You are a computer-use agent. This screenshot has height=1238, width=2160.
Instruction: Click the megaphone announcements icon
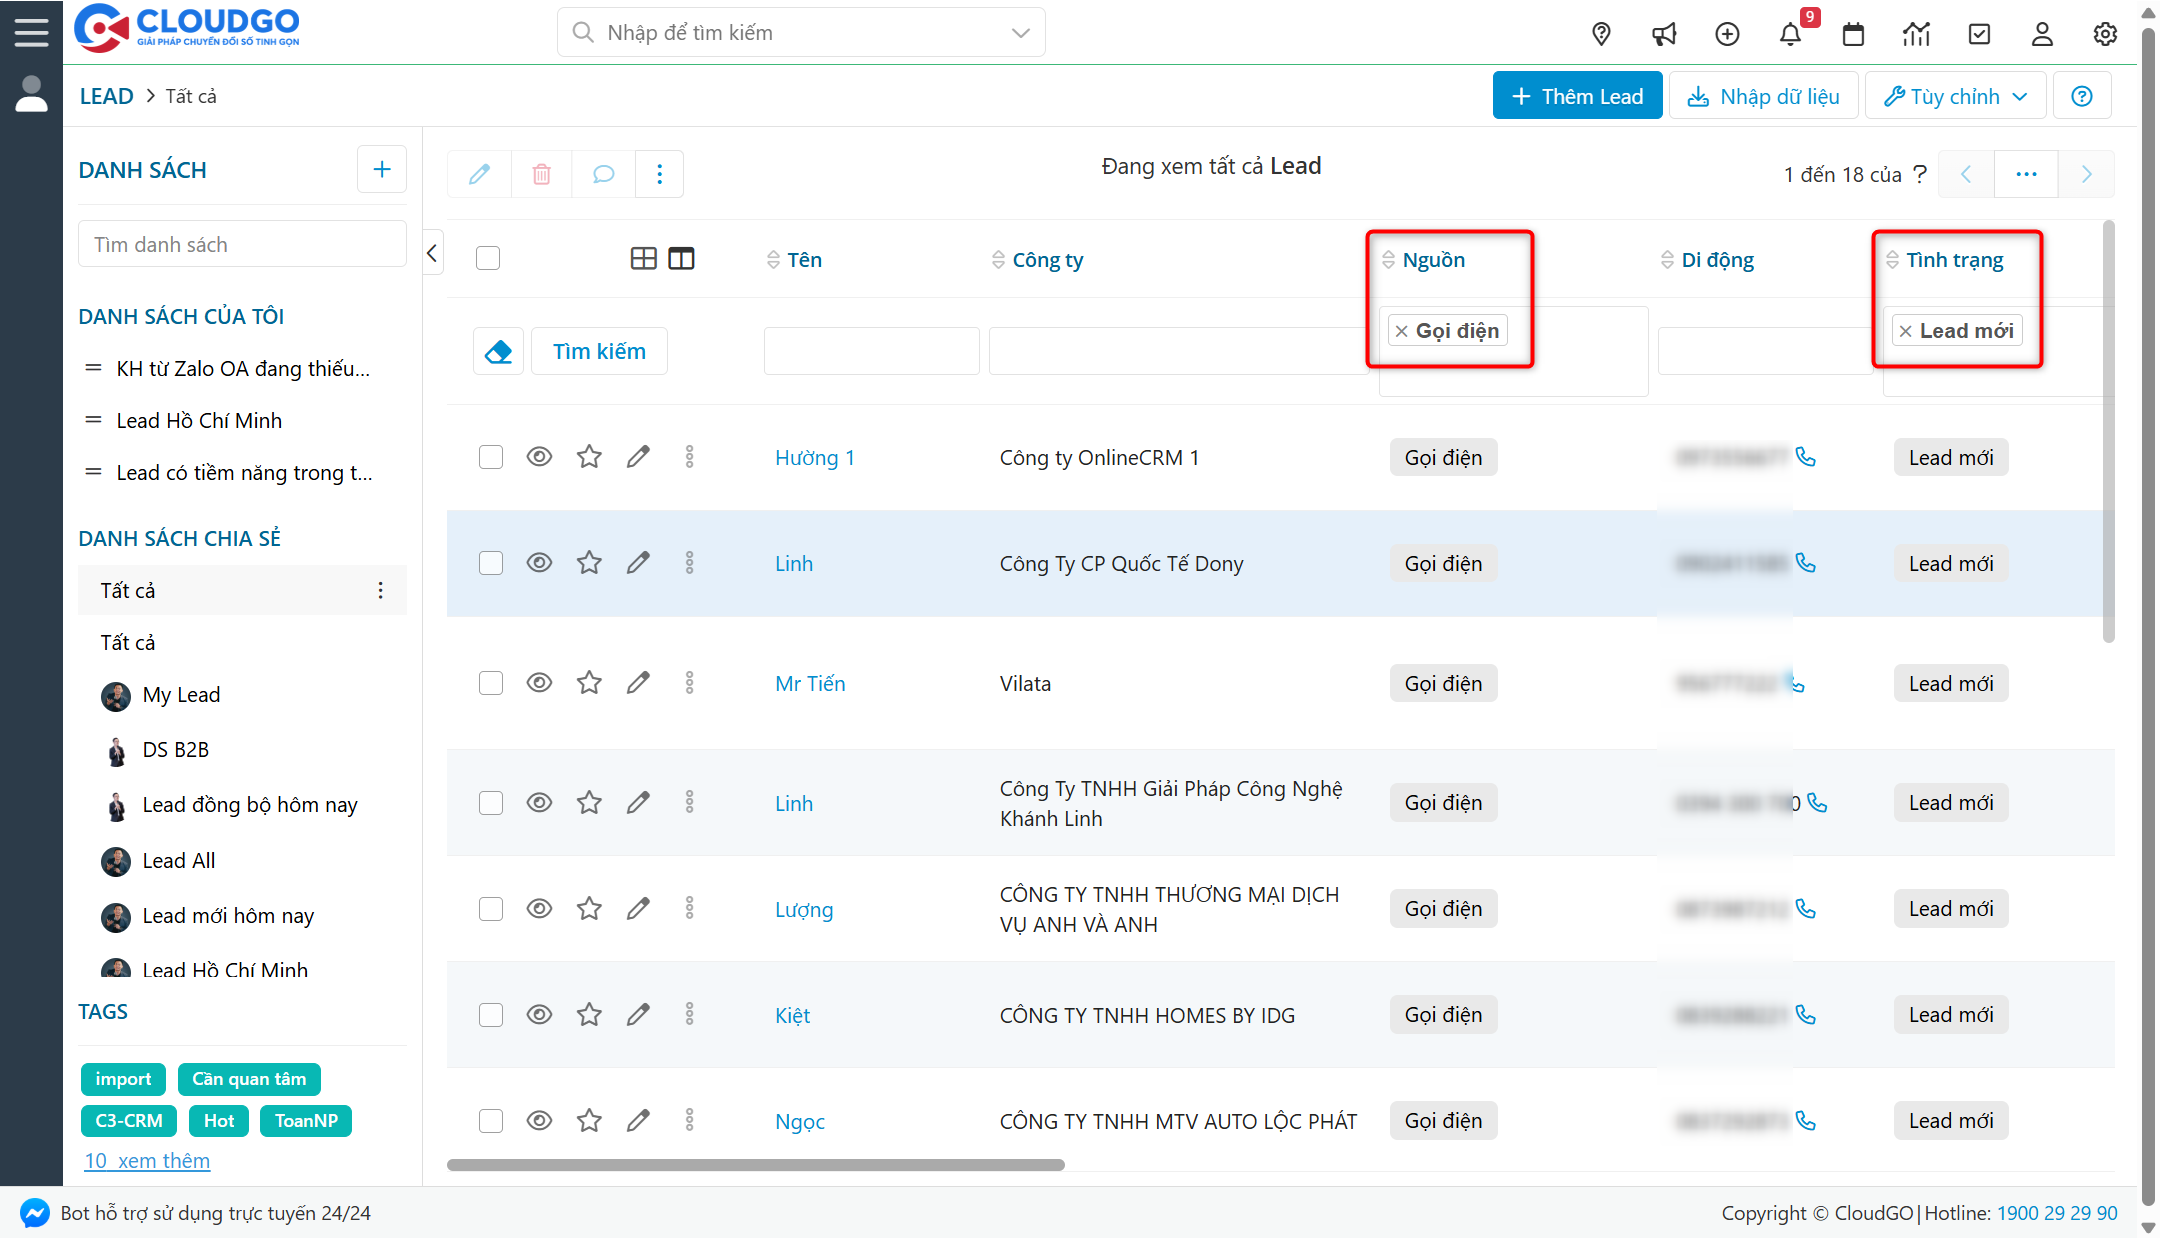pos(1664,34)
